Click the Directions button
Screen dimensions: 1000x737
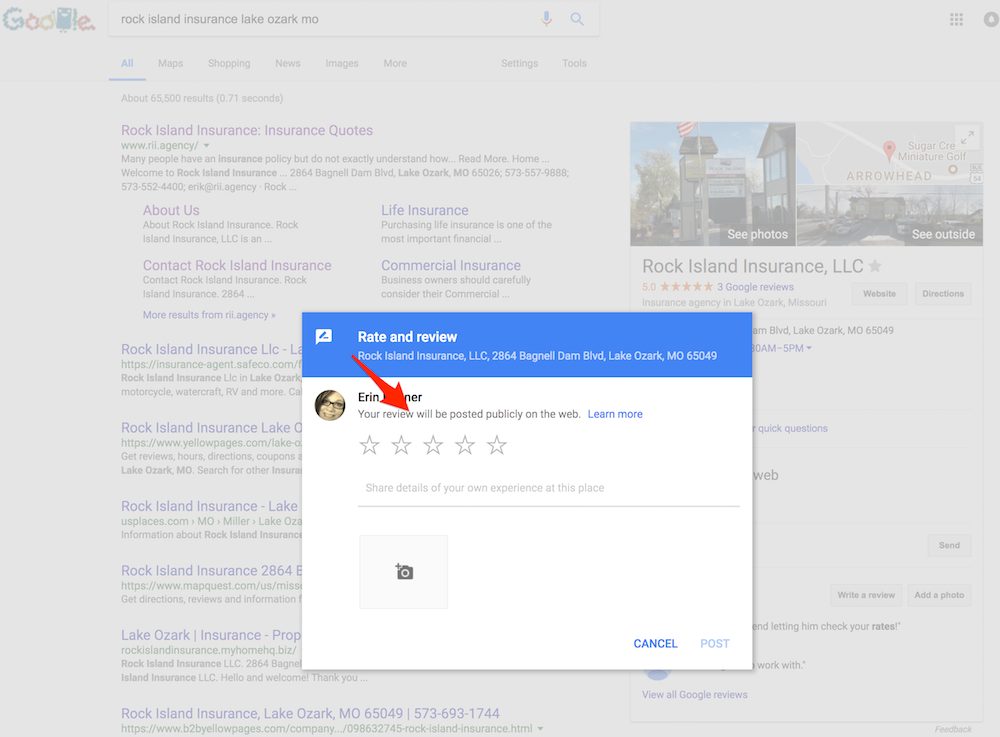click(943, 294)
